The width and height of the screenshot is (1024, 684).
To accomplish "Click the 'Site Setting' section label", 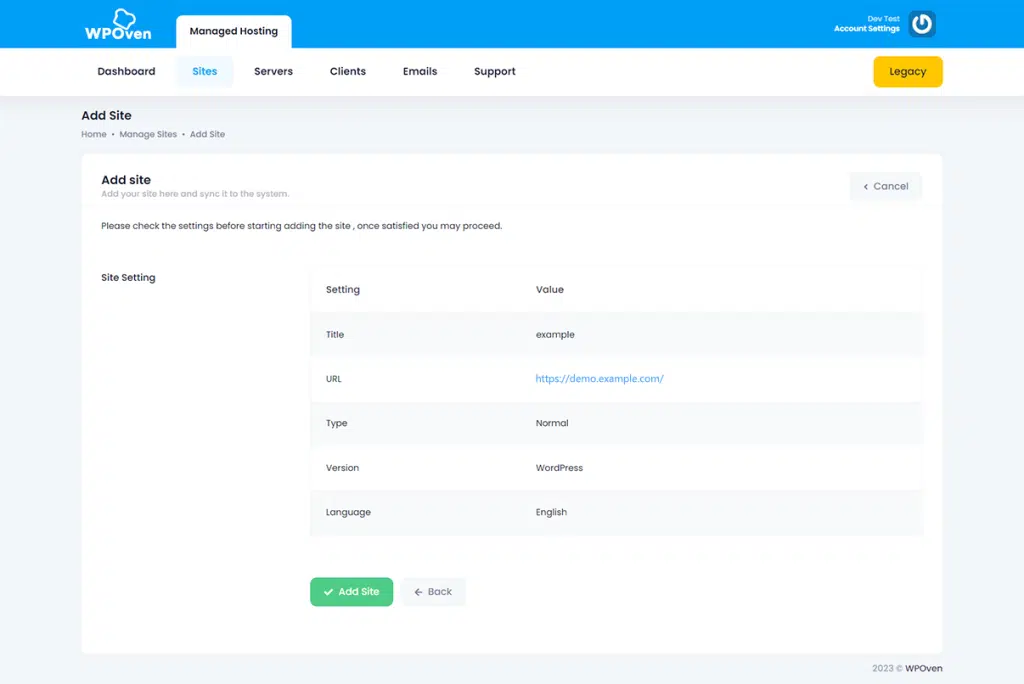I will pos(128,278).
